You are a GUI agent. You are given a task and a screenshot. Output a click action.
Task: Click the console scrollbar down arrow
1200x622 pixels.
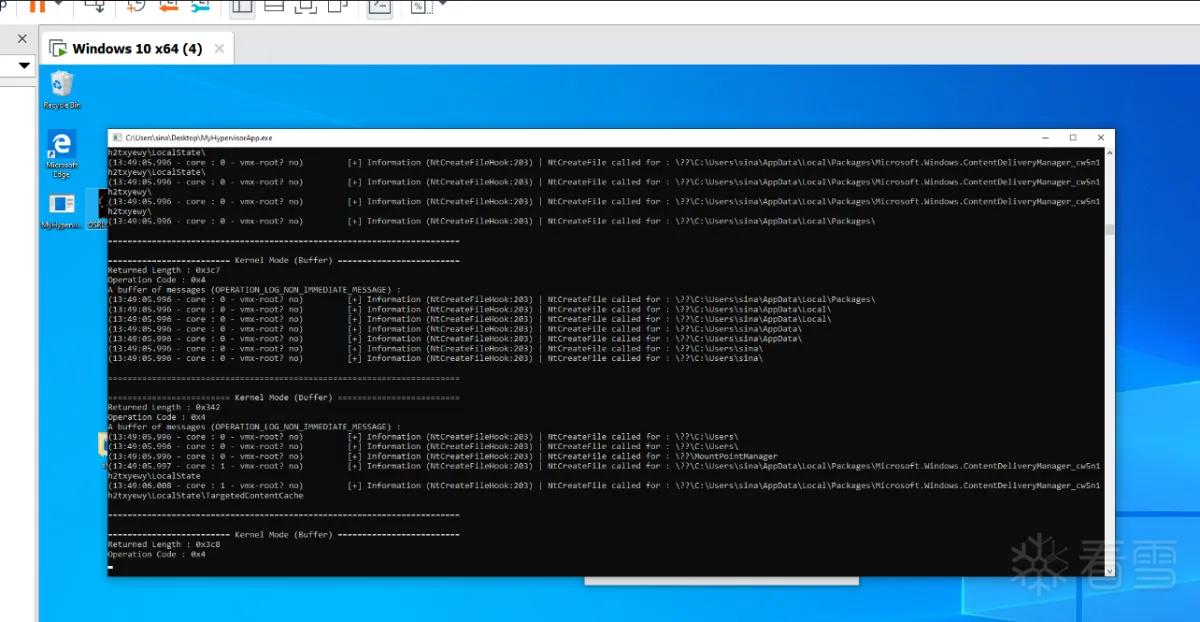1109,571
